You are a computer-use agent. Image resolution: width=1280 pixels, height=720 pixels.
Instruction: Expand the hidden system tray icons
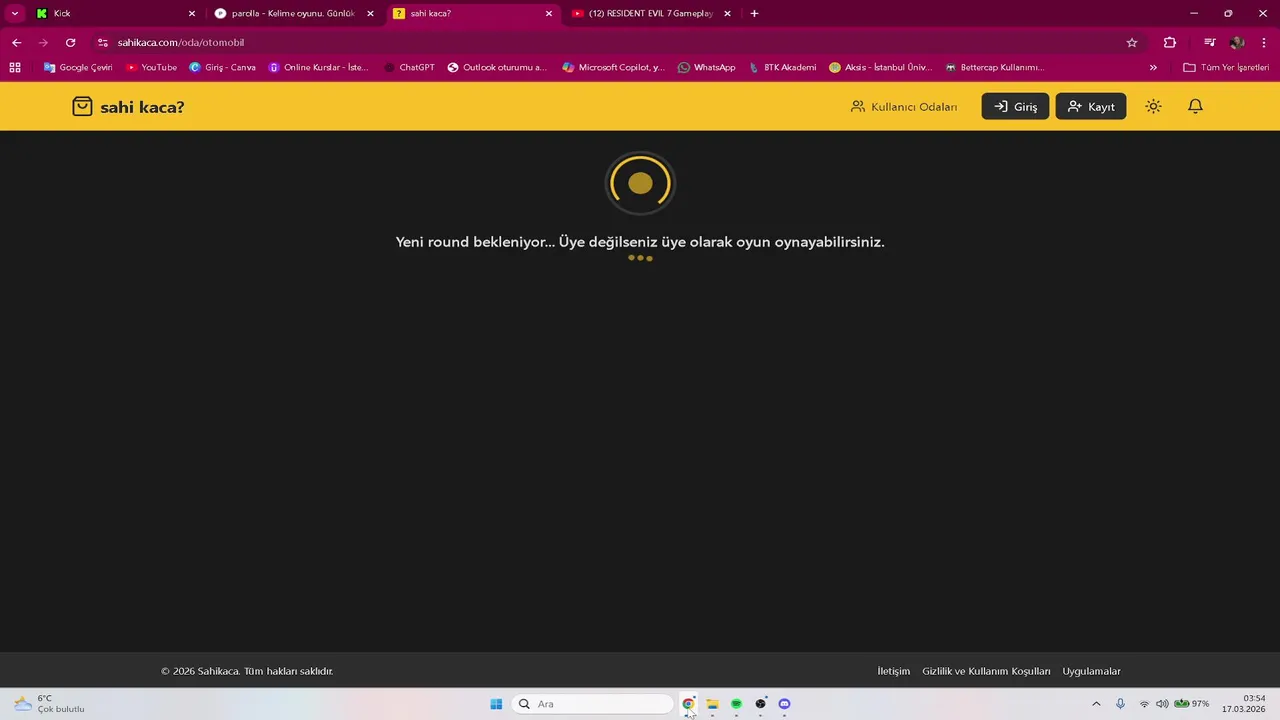point(1096,704)
